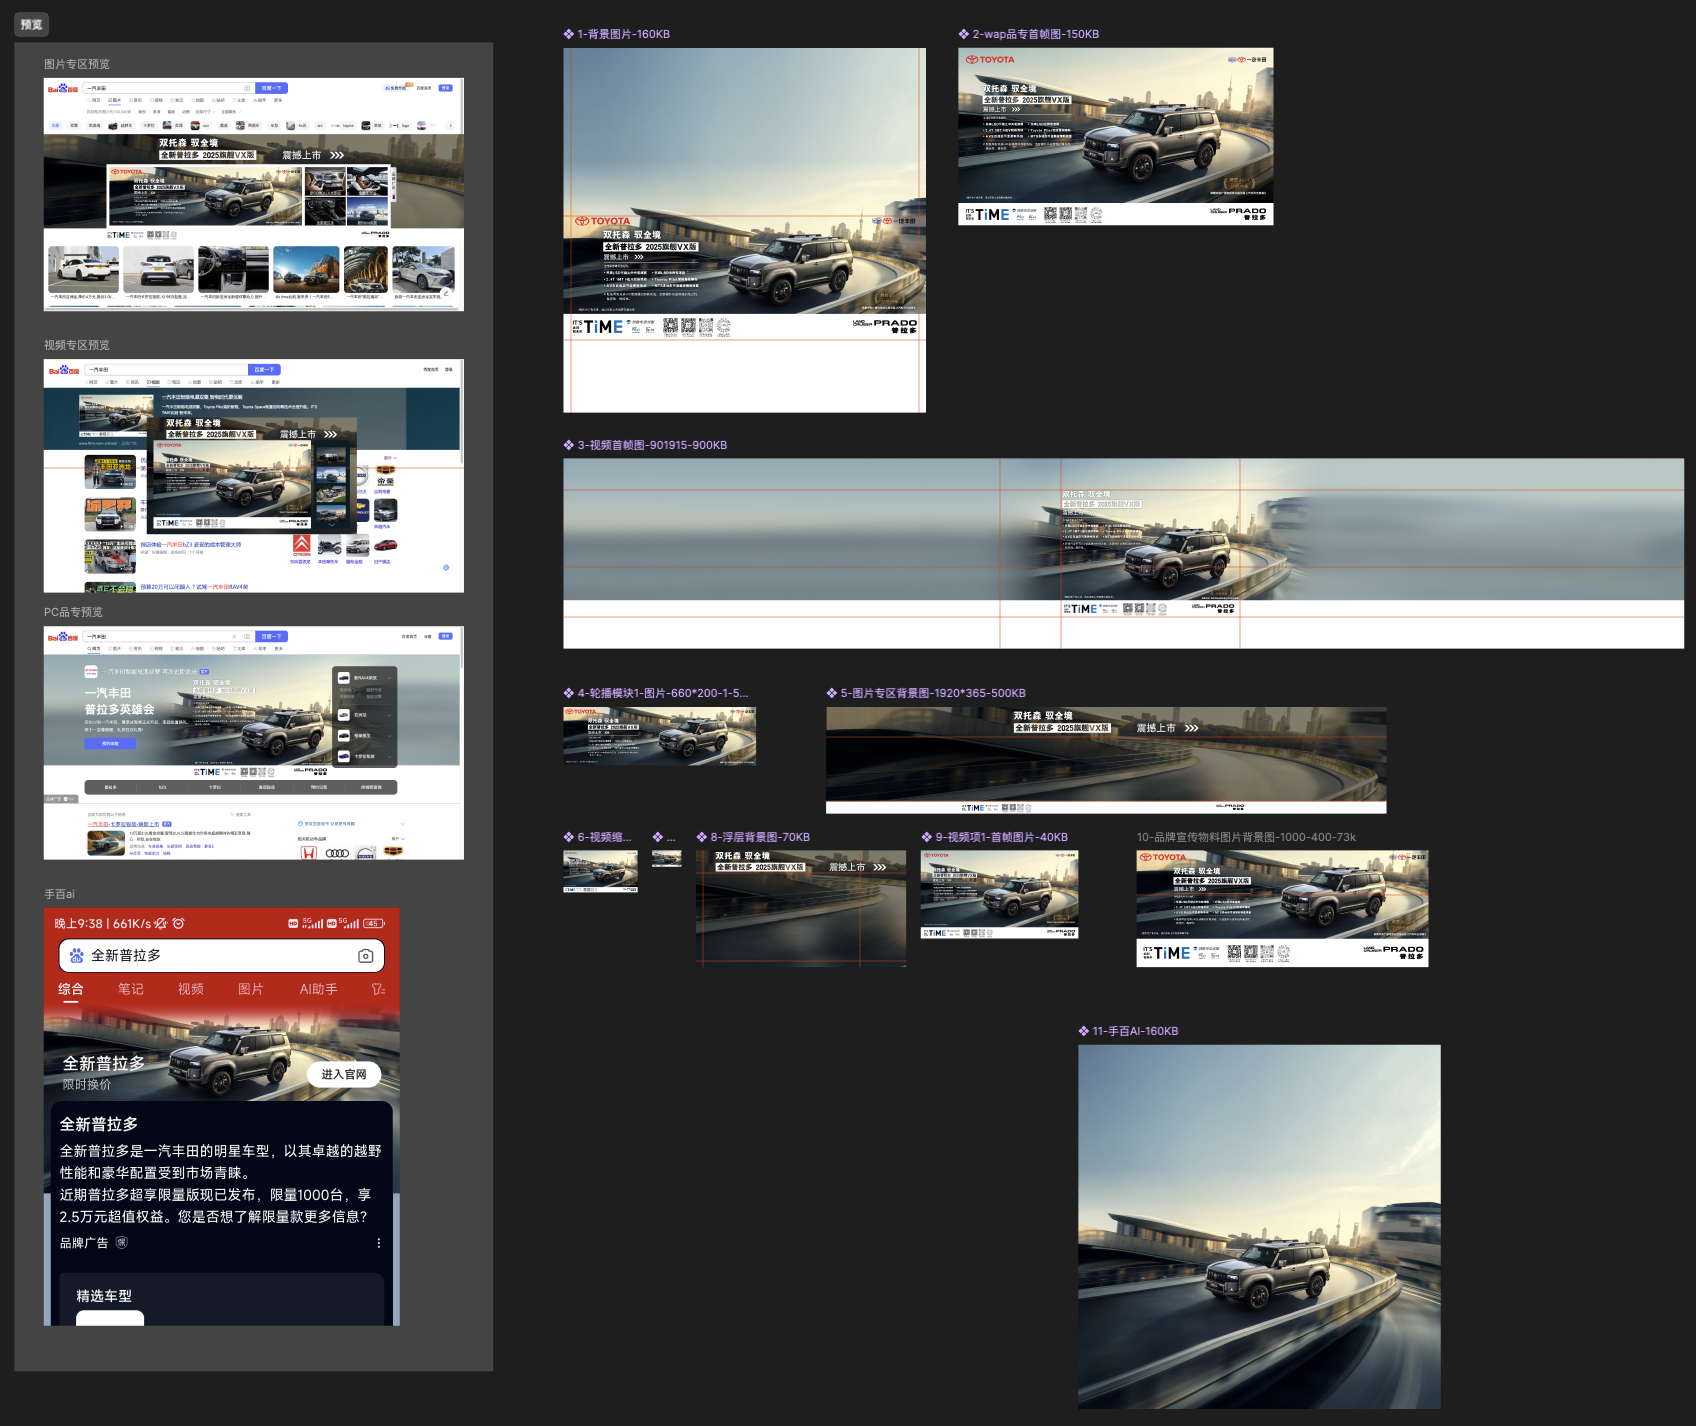Click the component icon beside 2-wap品专首帧图-150KB
1696x1426 pixels.
(x=964, y=34)
